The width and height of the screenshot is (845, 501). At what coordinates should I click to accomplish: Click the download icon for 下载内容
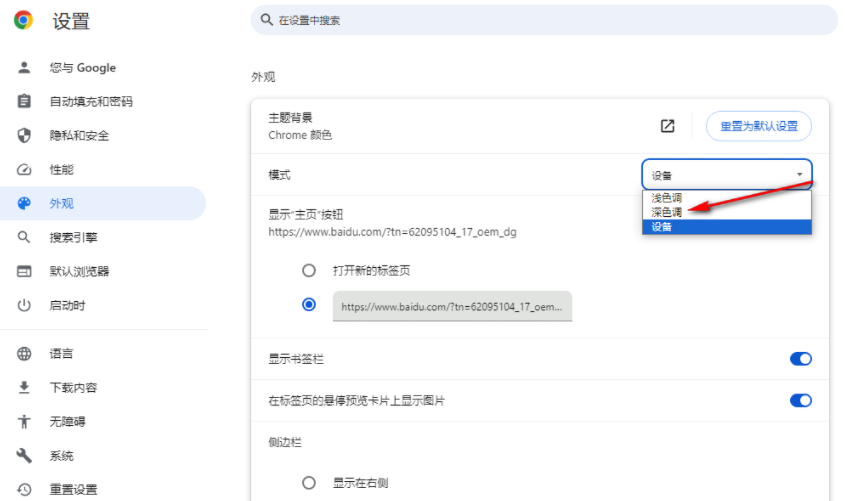pyautogui.click(x=24, y=387)
